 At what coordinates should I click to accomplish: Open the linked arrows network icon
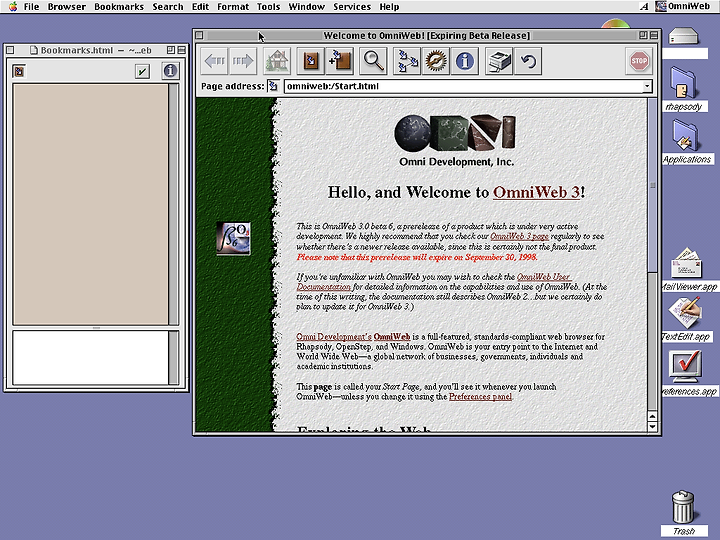click(x=407, y=61)
